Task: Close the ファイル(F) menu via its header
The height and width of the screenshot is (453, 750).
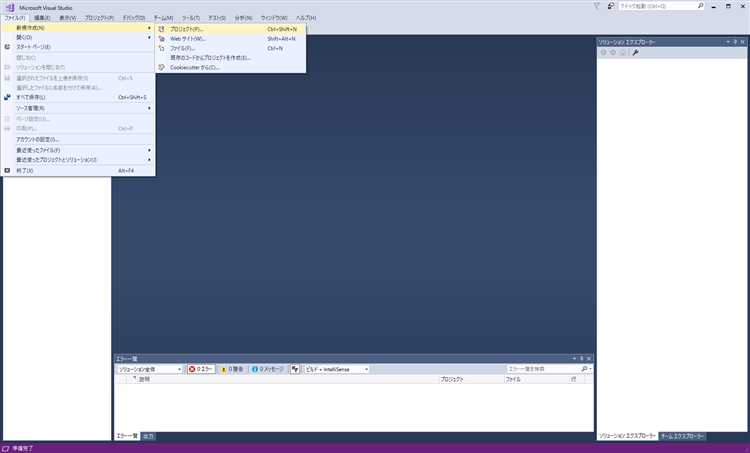Action: click(14, 18)
